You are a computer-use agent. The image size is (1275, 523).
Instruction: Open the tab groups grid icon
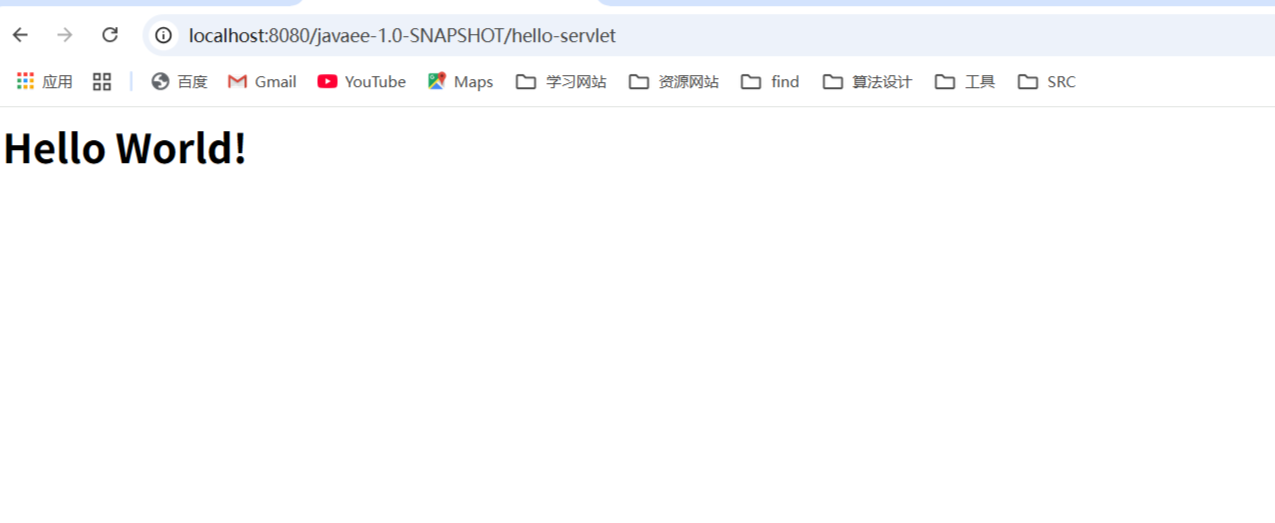tap(102, 82)
